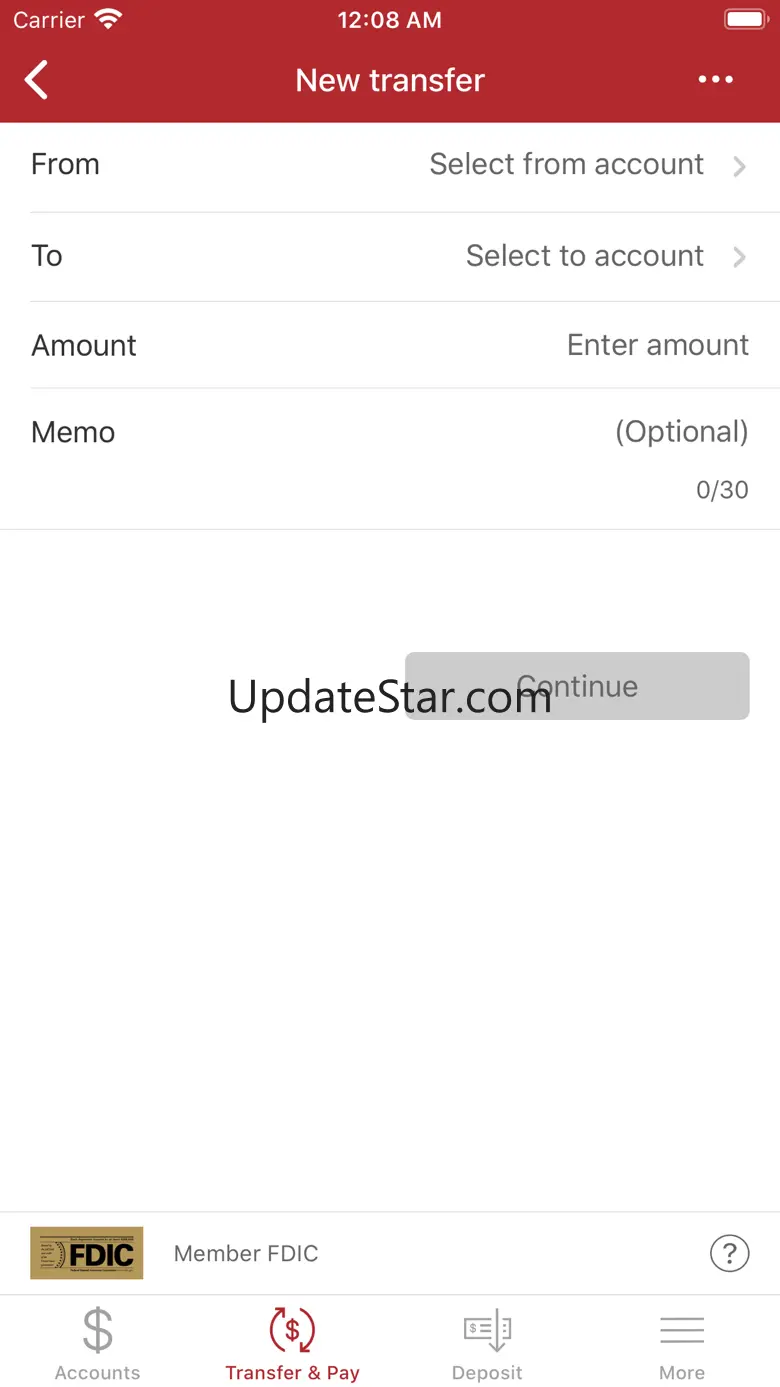Open the More hamburger menu icon
The width and height of the screenshot is (780, 1387).
(682, 1330)
